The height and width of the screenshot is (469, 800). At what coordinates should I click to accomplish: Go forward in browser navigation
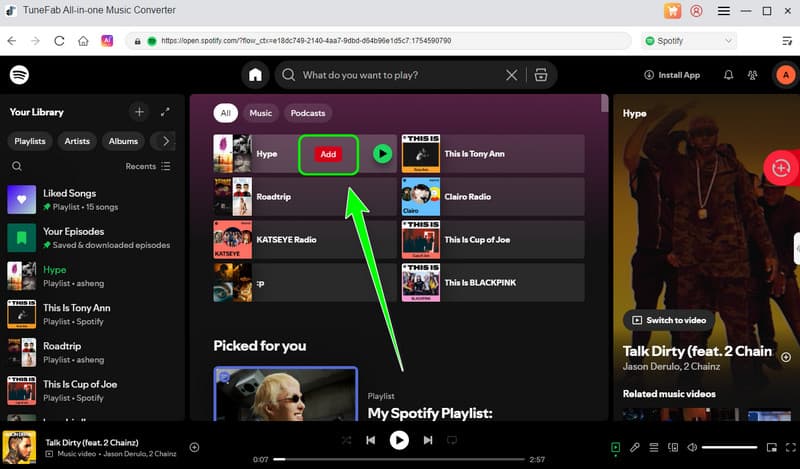(35, 41)
